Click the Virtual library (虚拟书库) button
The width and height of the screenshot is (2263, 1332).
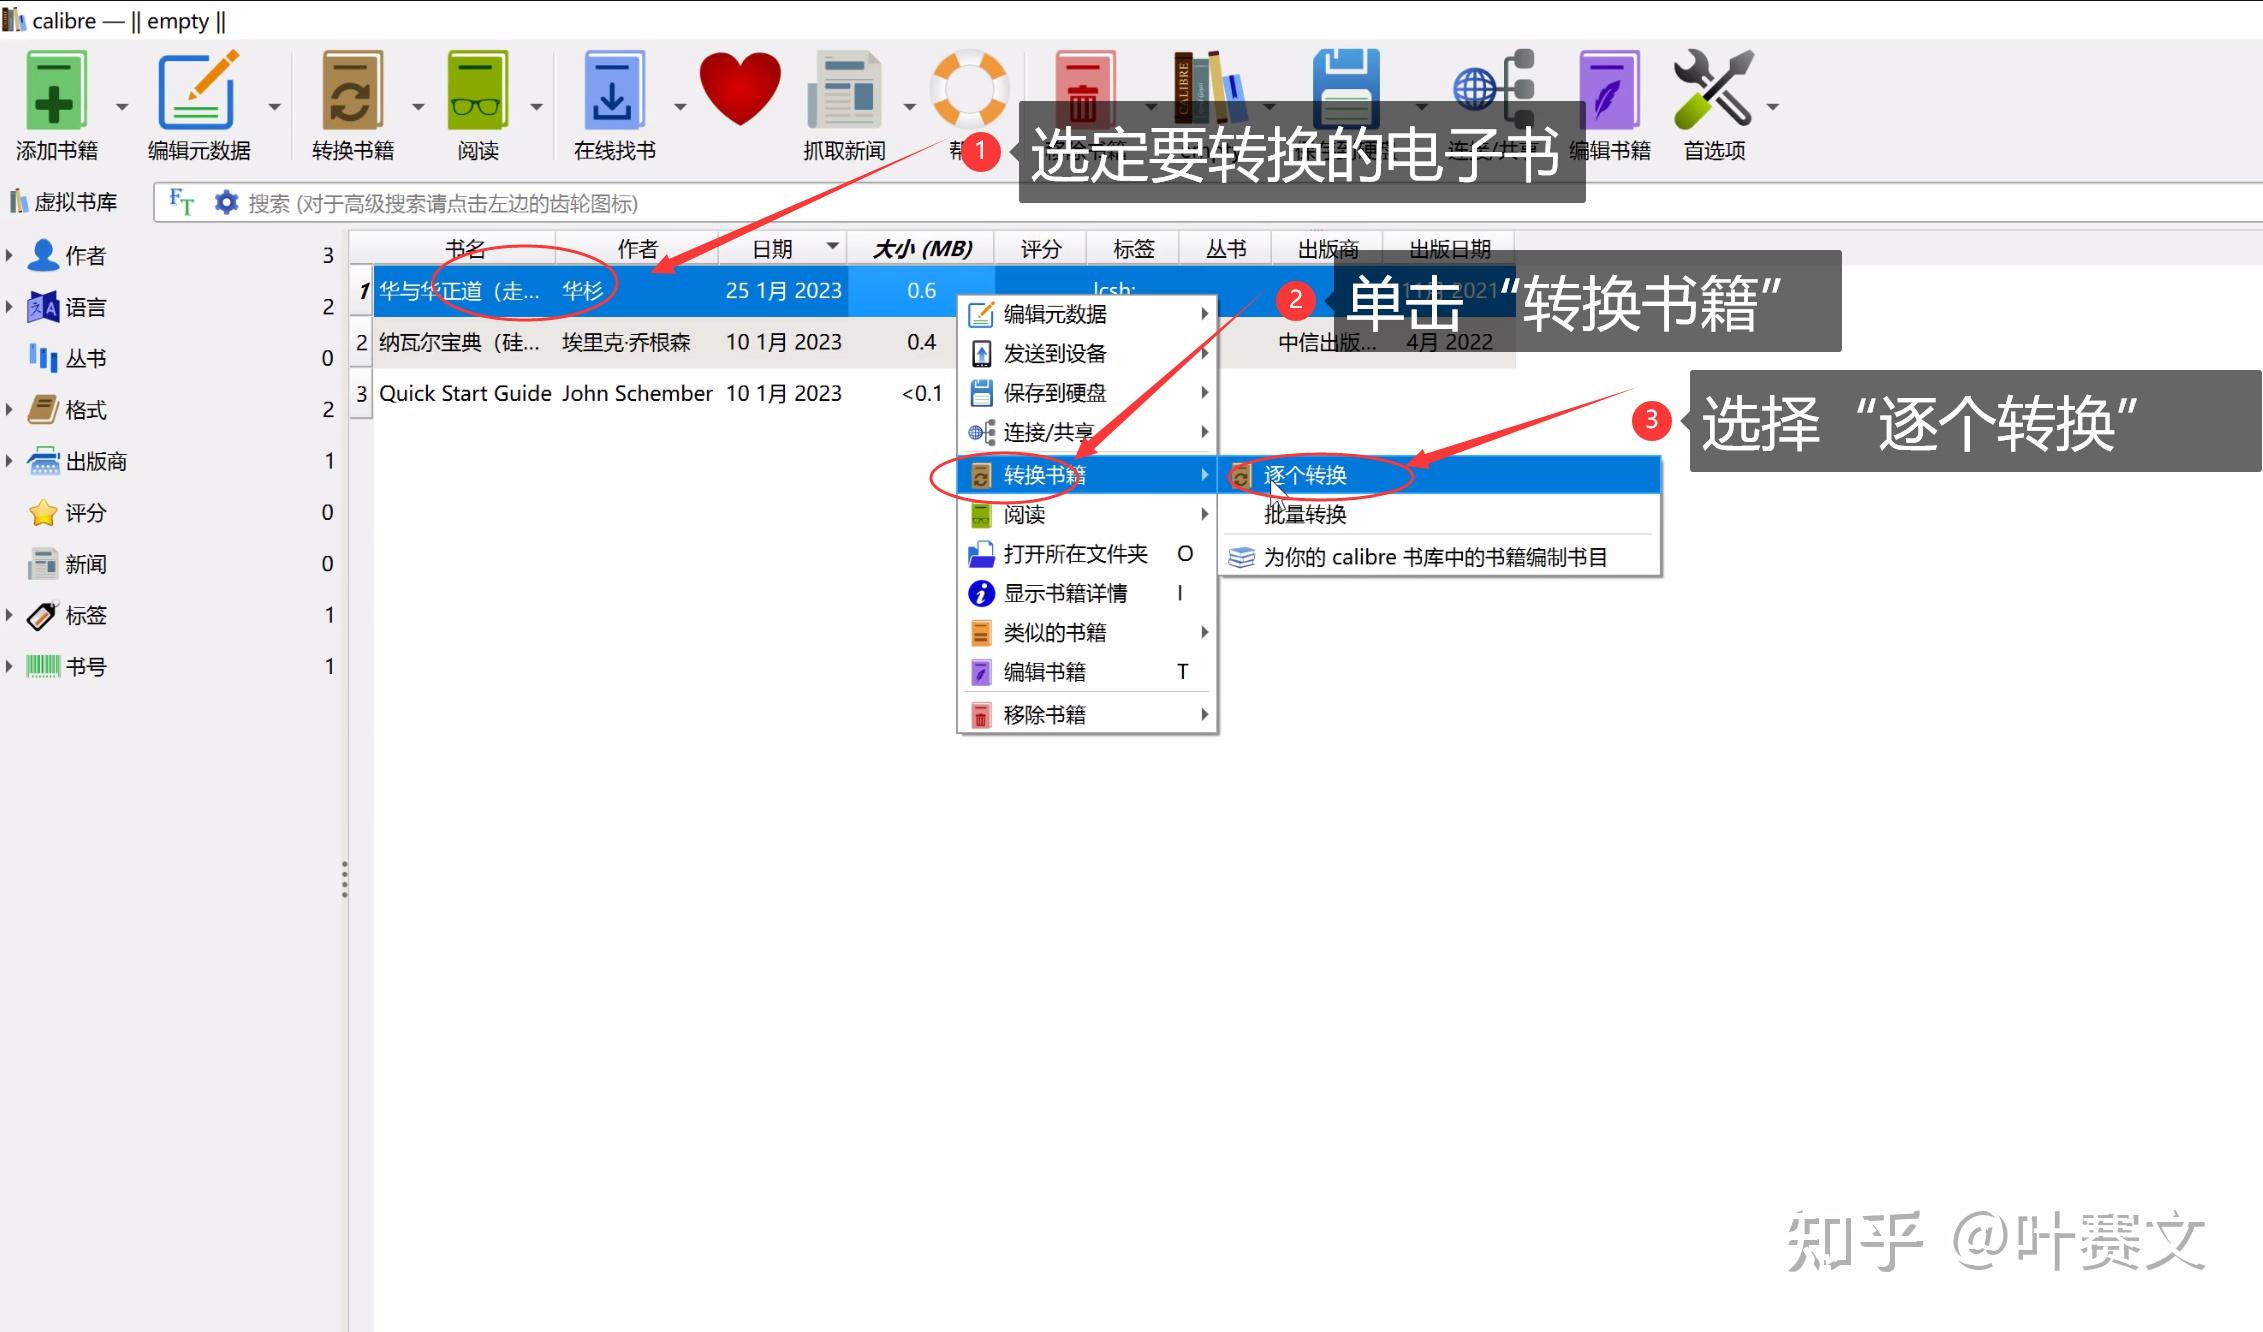(64, 202)
